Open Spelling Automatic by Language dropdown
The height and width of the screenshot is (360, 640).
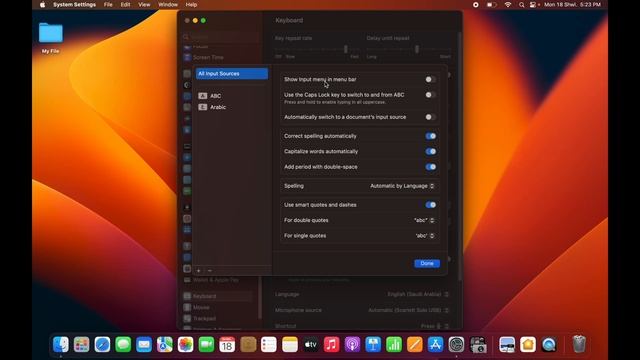coord(402,186)
